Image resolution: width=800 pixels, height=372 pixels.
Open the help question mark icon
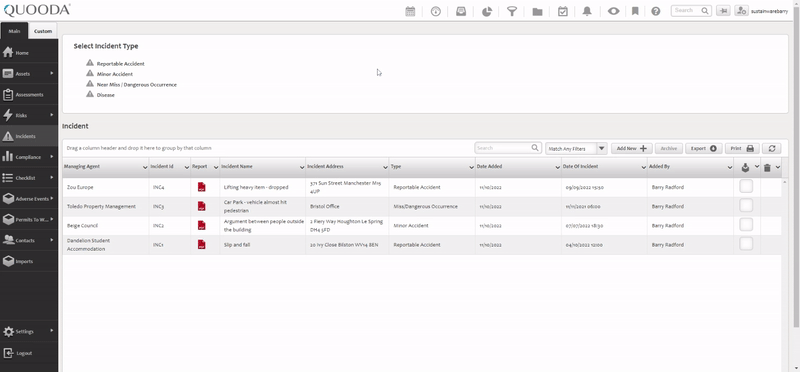click(656, 11)
